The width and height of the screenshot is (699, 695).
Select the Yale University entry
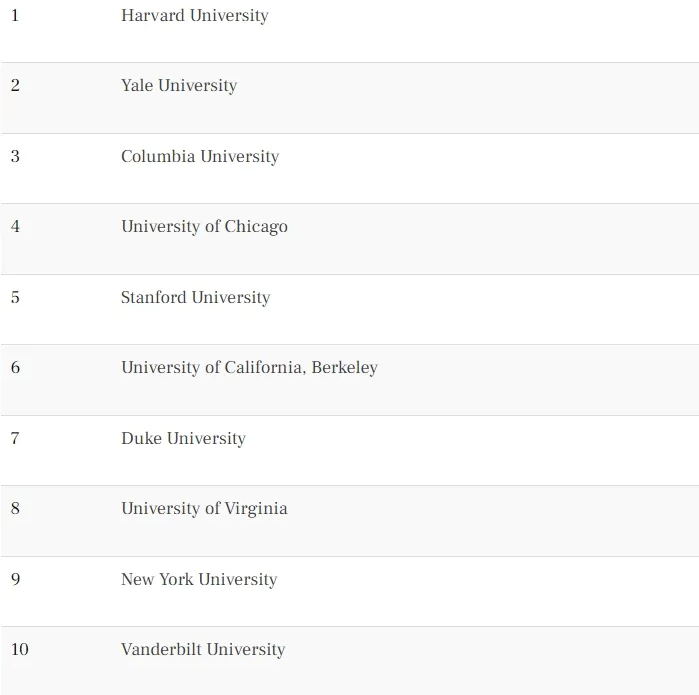coord(179,86)
